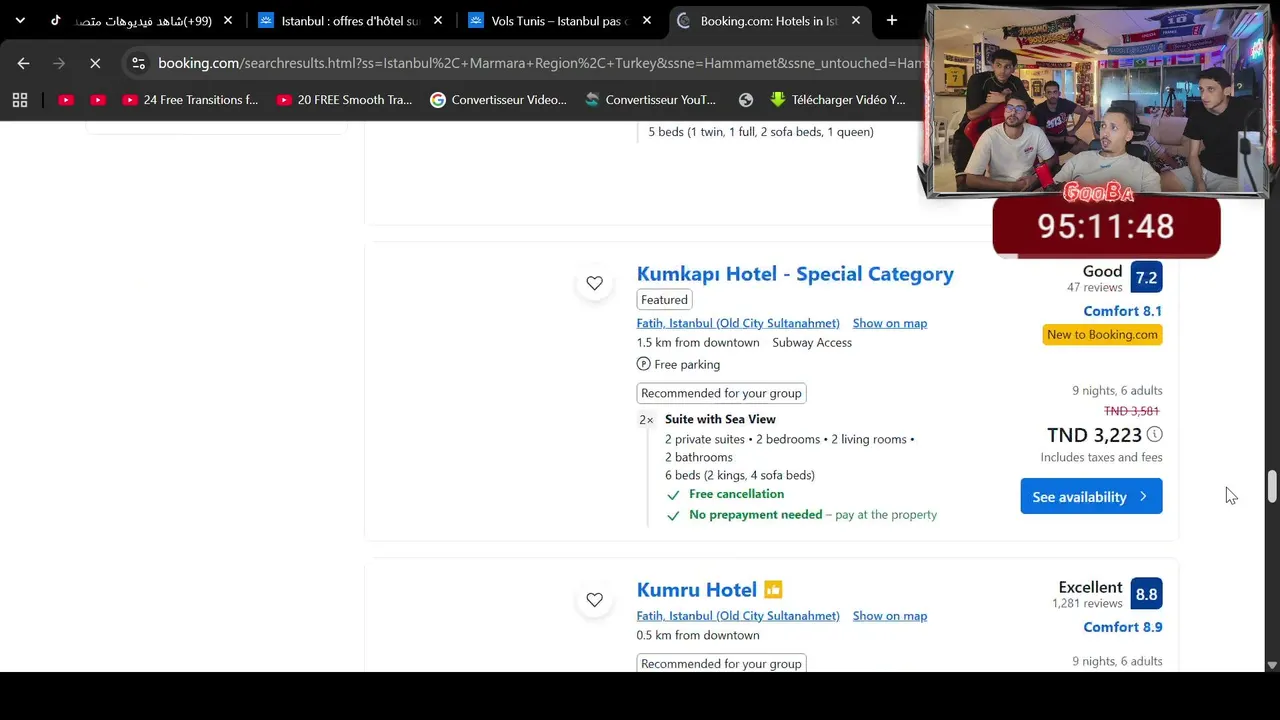1280x720 pixels.
Task: Click '0.5 km from downtown' text
Action: (x=698, y=635)
